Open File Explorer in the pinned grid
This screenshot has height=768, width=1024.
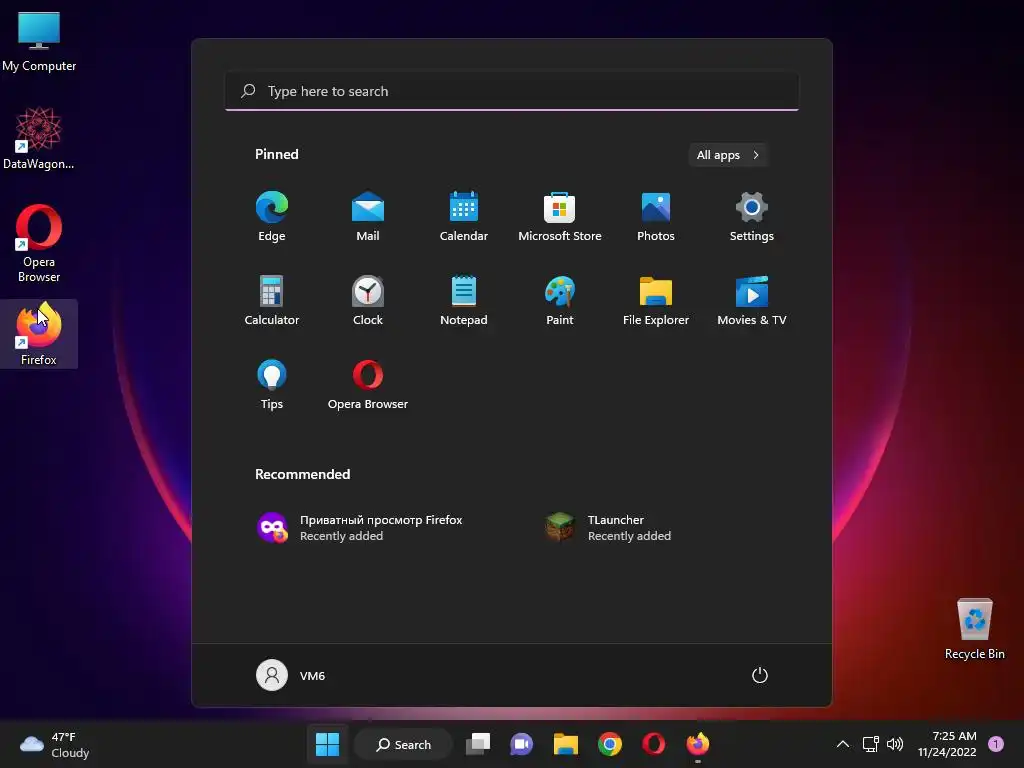pos(656,300)
